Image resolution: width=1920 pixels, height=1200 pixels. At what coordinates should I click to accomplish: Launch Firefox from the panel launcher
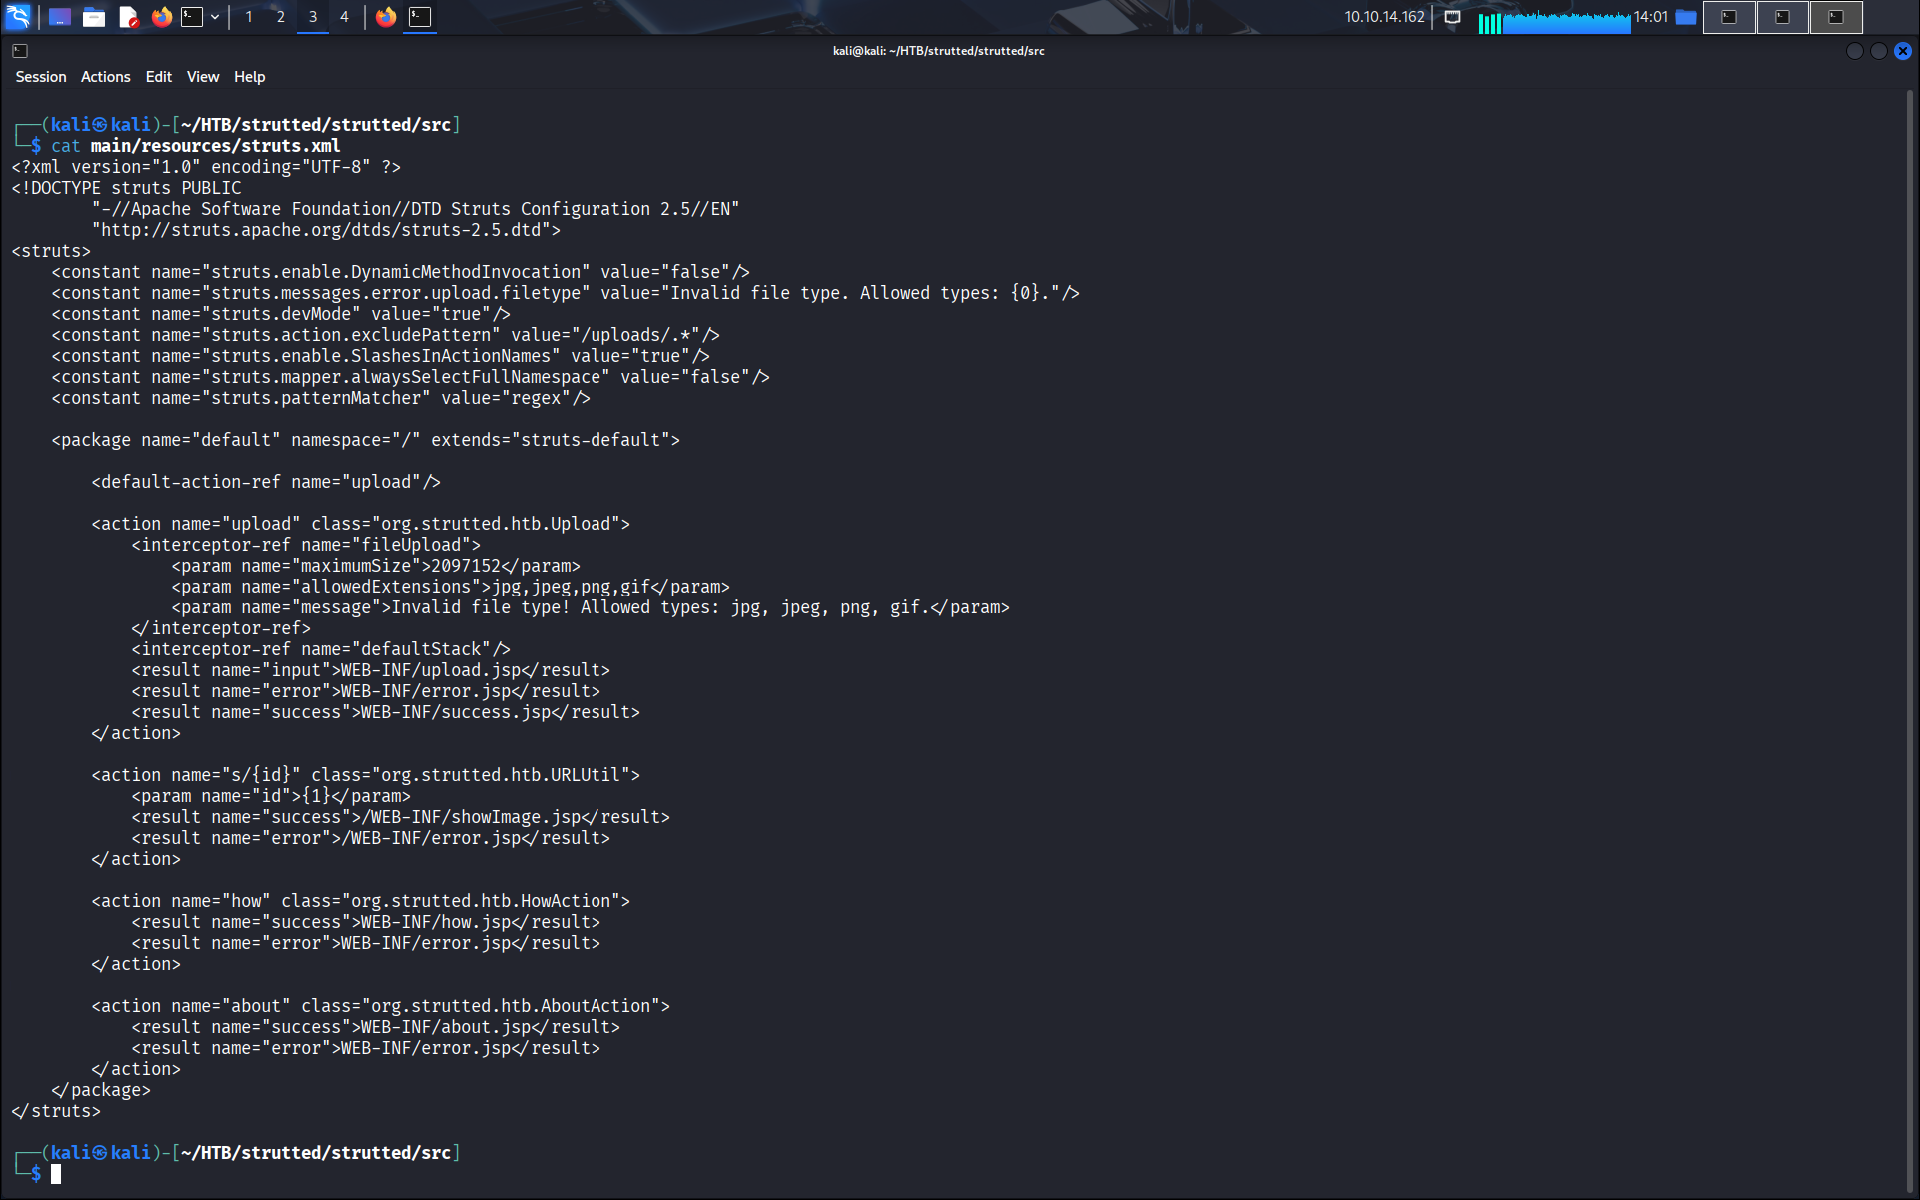(162, 17)
